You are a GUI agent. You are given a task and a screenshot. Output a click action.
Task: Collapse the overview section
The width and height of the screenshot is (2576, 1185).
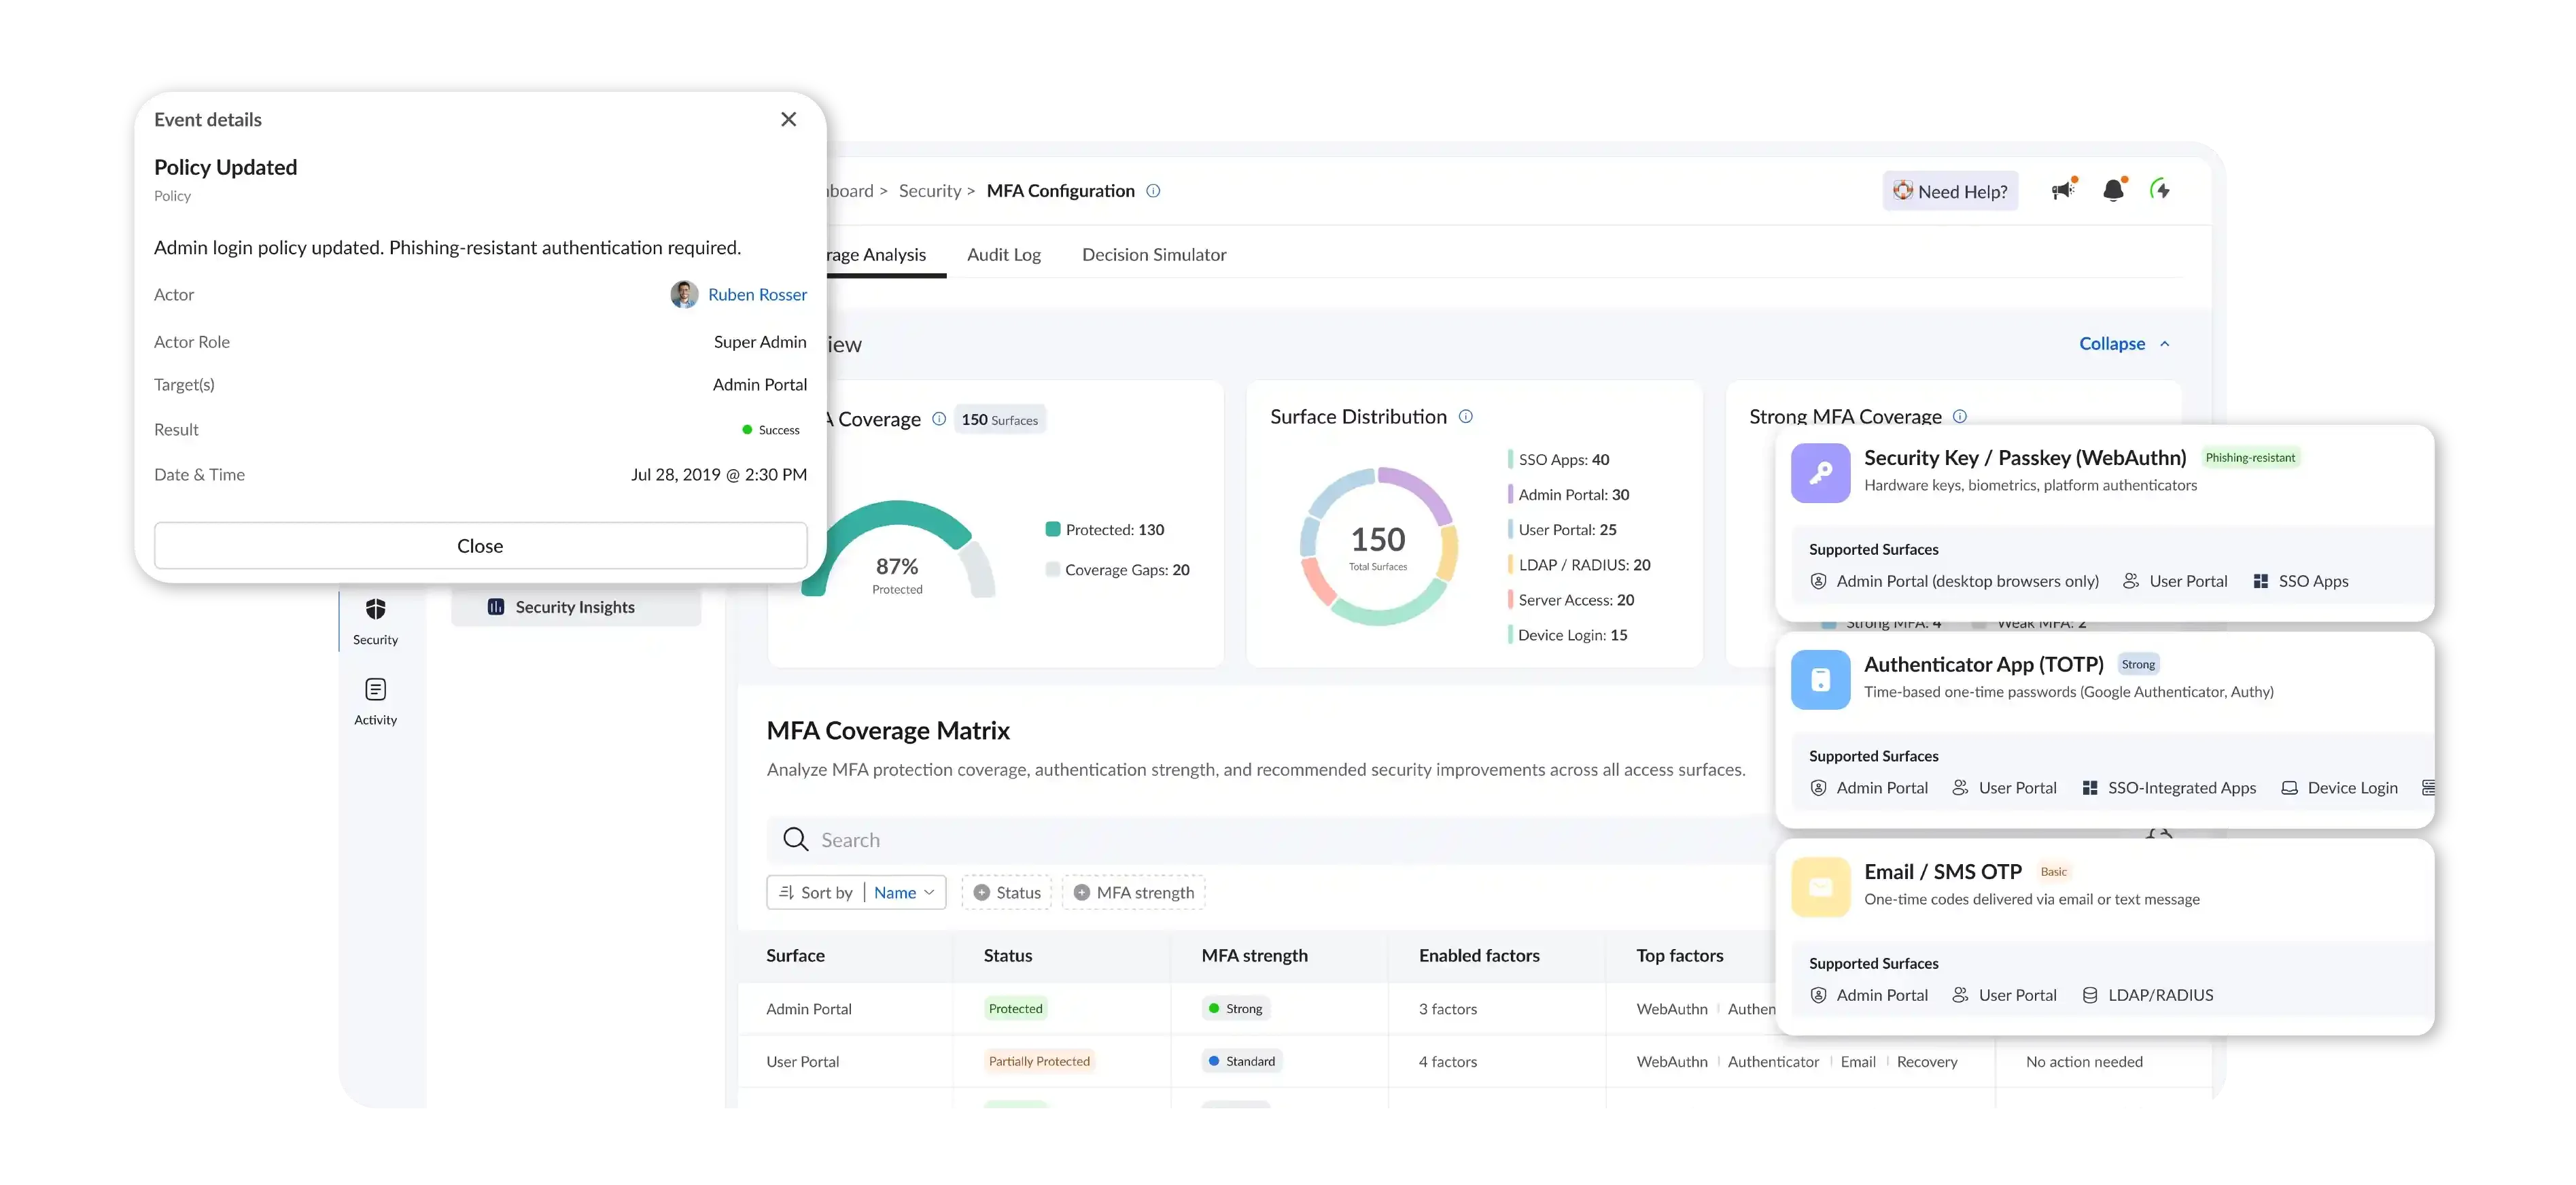(2124, 343)
